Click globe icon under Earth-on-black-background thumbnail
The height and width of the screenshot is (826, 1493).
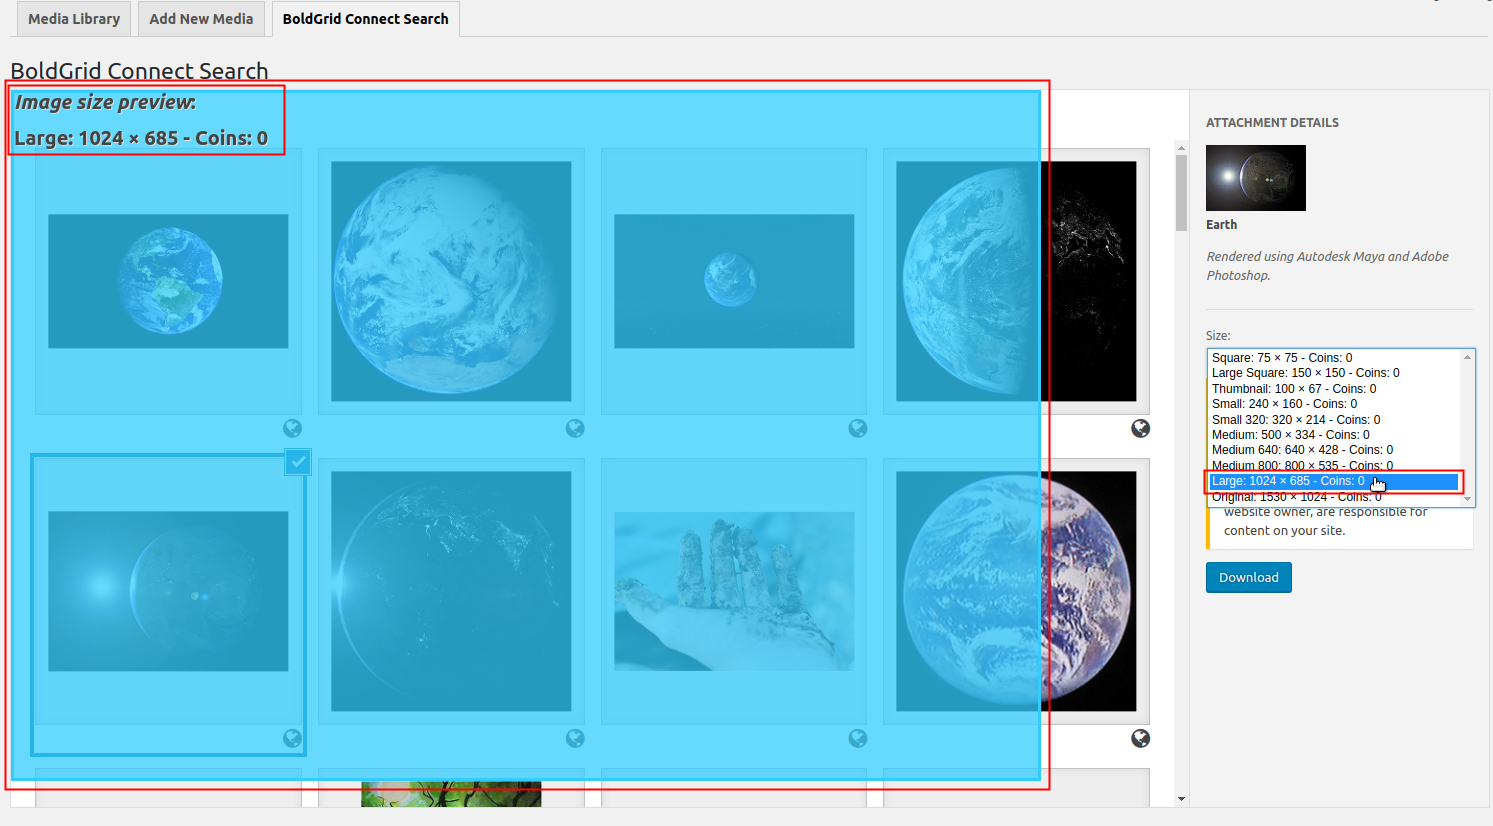pyautogui.click(x=1140, y=739)
